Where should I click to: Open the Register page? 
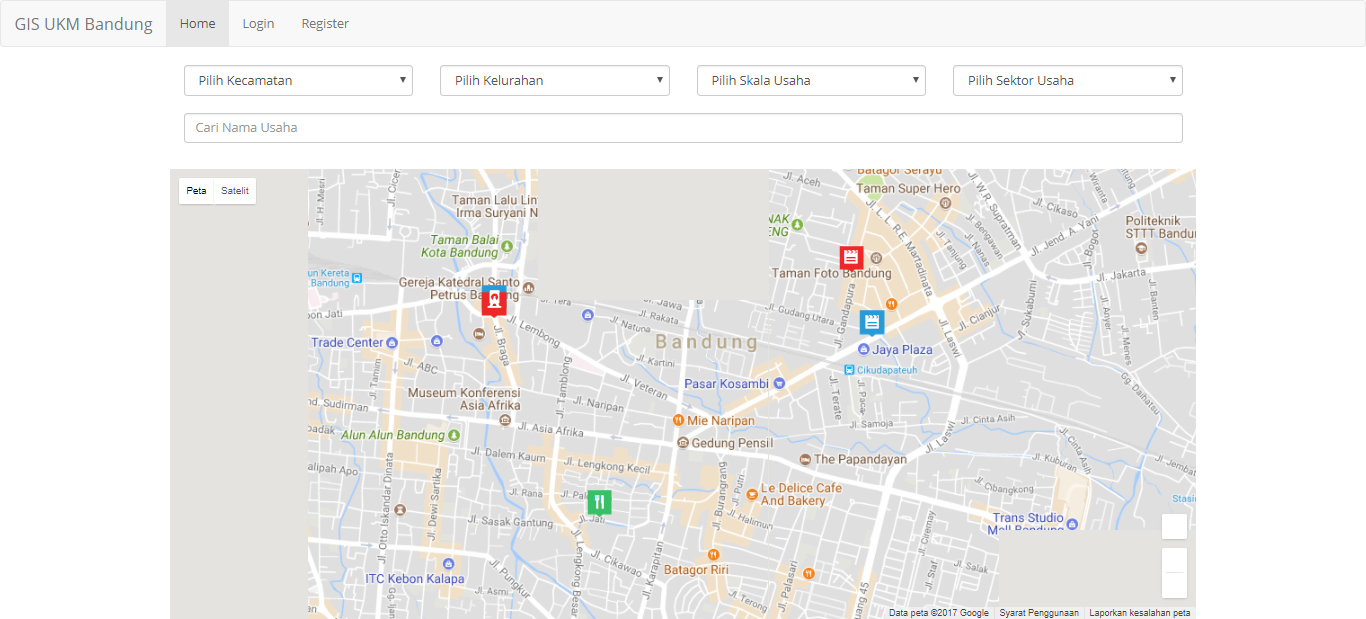[325, 23]
